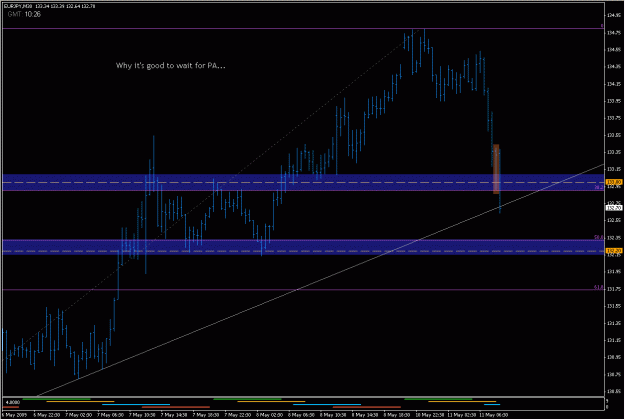Image resolution: width=625 pixels, height=420 pixels.
Task: Select the lower blue support zone band
Action: tap(303, 246)
